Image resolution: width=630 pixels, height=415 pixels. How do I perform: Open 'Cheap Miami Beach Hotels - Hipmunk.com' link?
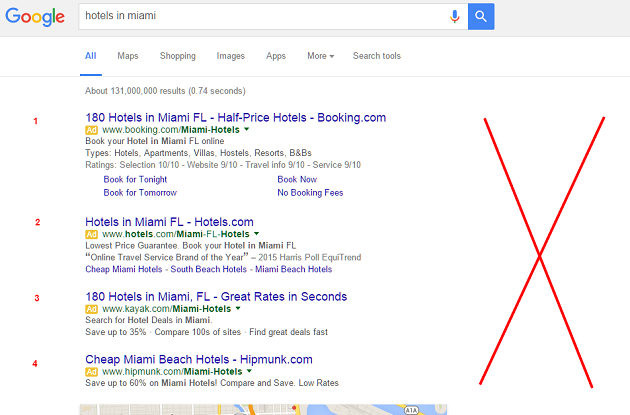pos(199,359)
